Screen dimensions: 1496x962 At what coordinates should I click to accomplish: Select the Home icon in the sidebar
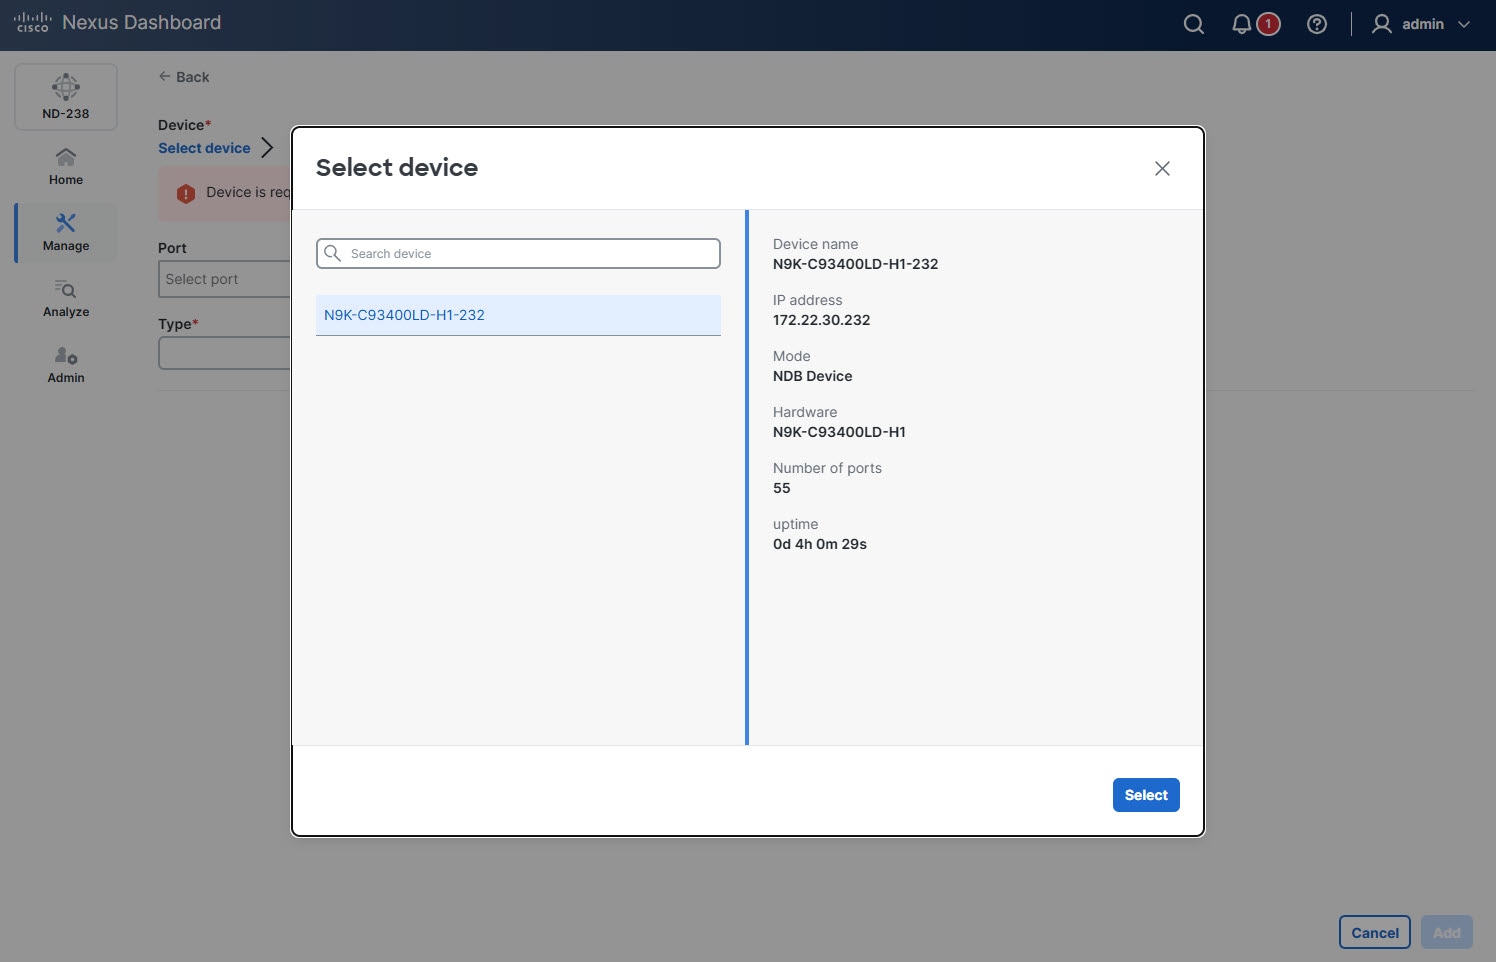[x=65, y=156]
